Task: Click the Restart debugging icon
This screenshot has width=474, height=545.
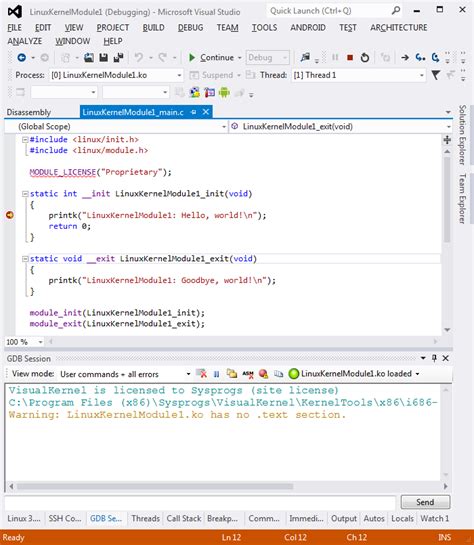Action: coord(365,58)
